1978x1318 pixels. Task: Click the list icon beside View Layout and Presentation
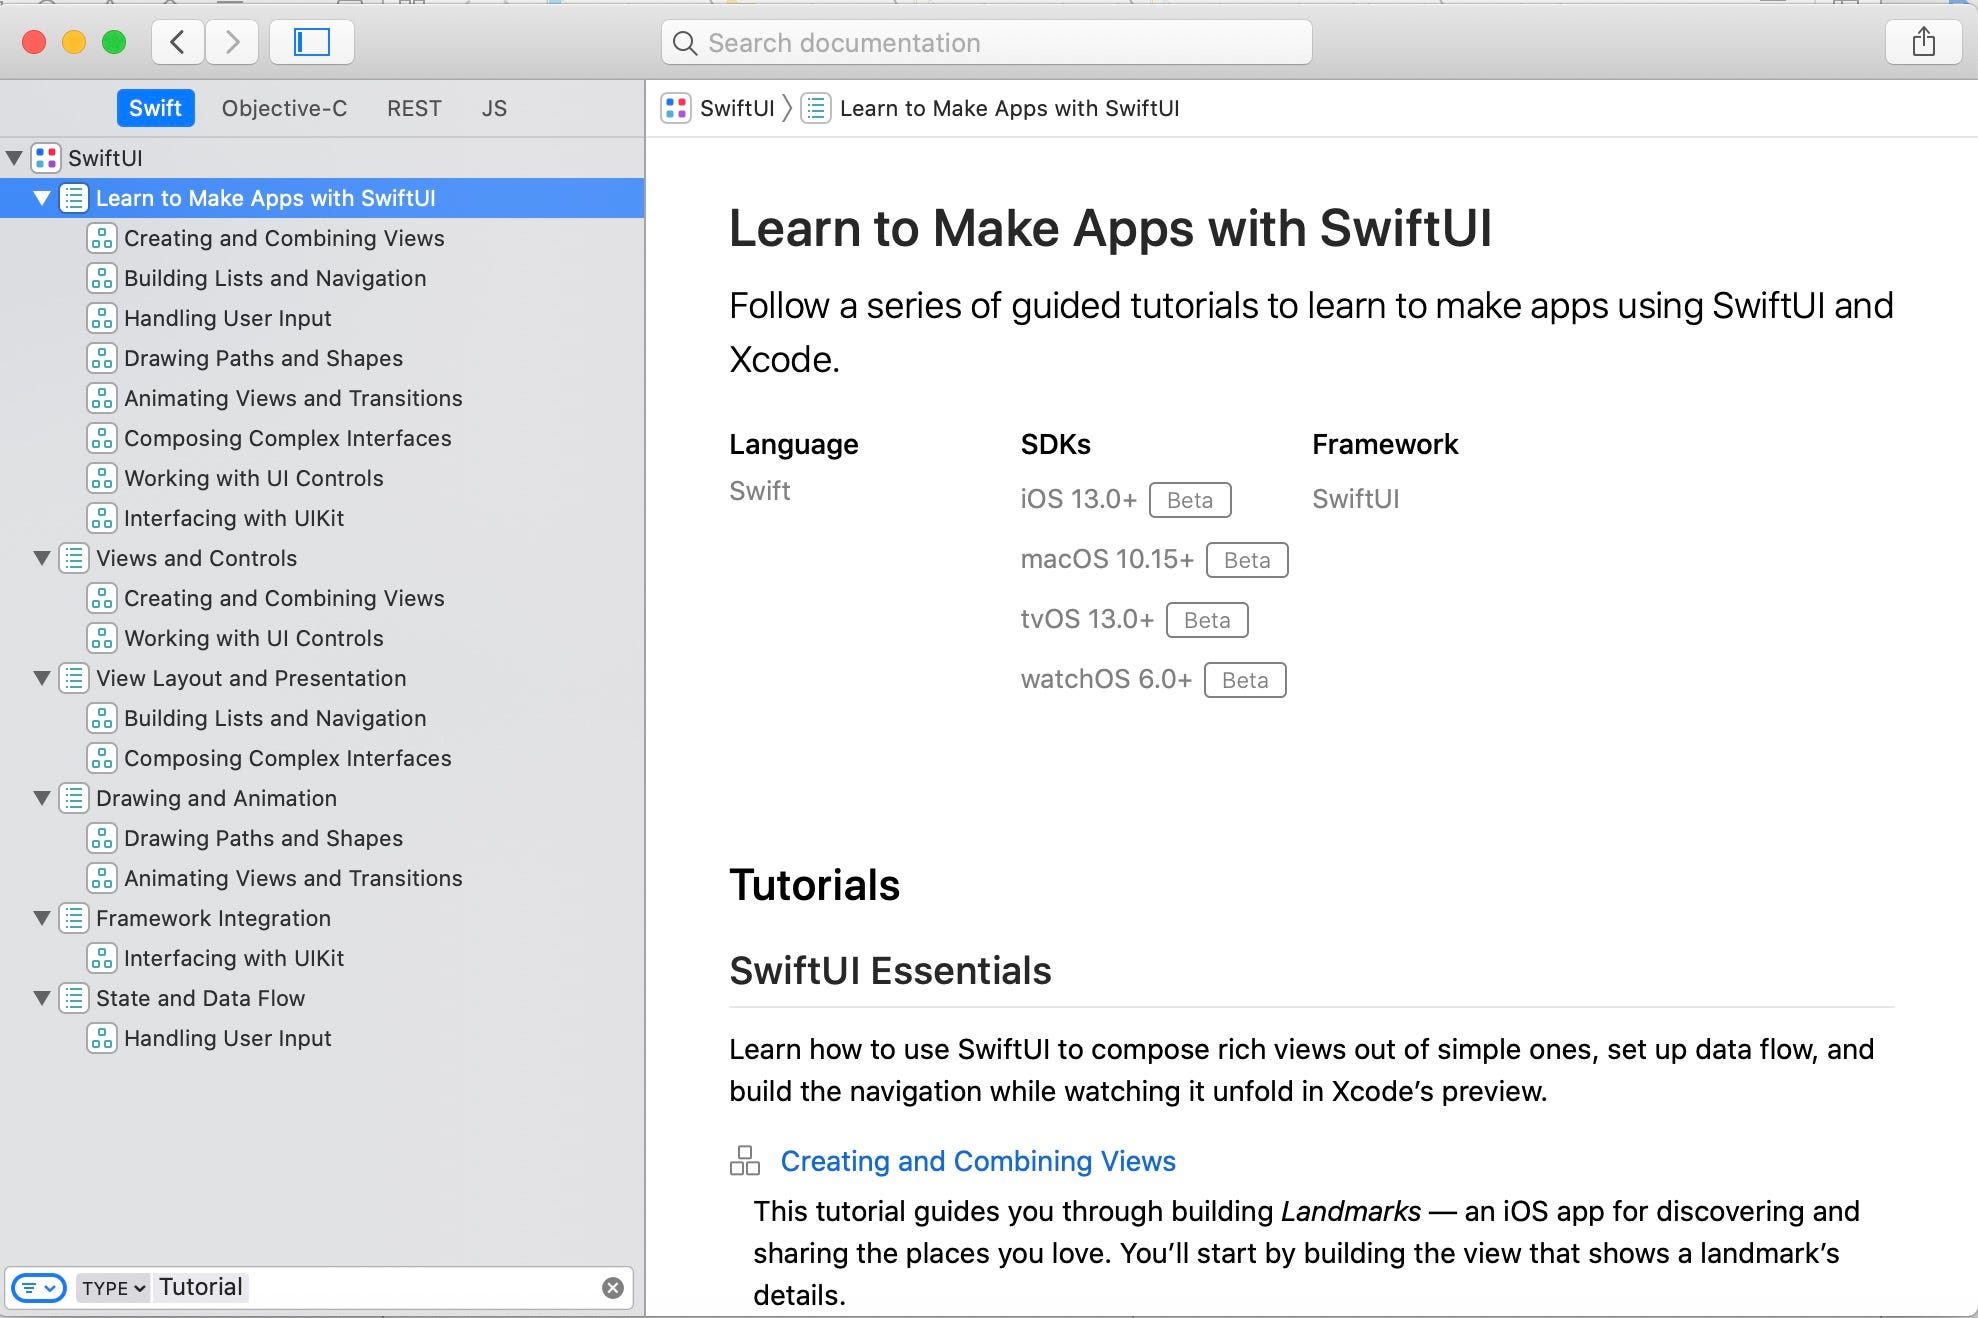pyautogui.click(x=74, y=678)
